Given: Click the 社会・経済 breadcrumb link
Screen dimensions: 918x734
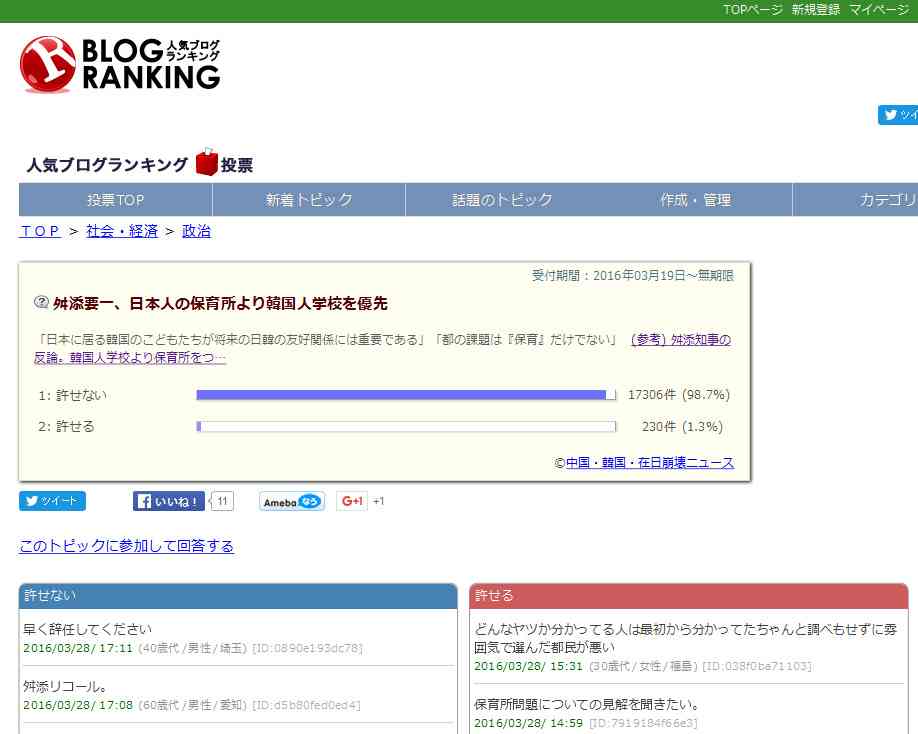Looking at the screenshot, I should point(122,231).
